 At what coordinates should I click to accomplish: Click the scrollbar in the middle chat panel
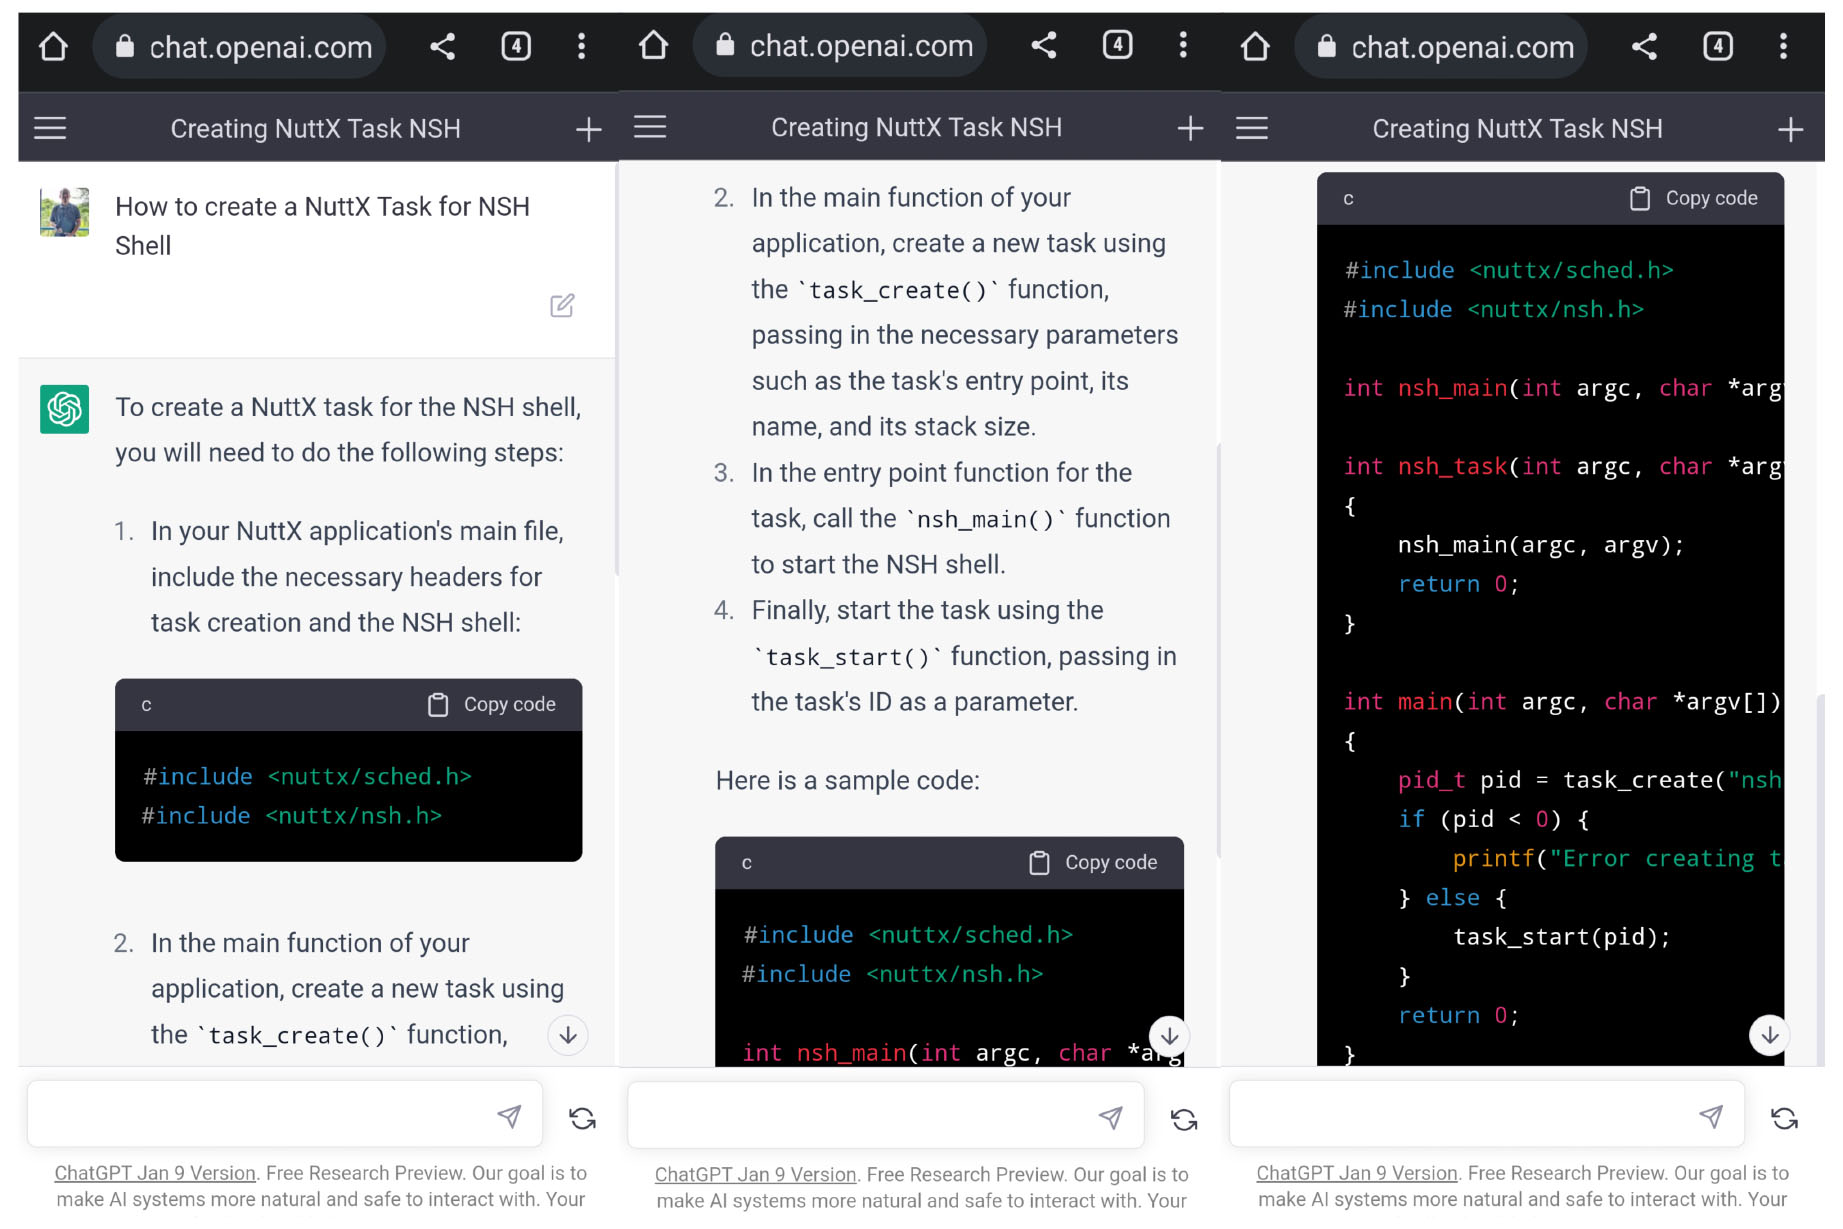tap(1218, 650)
